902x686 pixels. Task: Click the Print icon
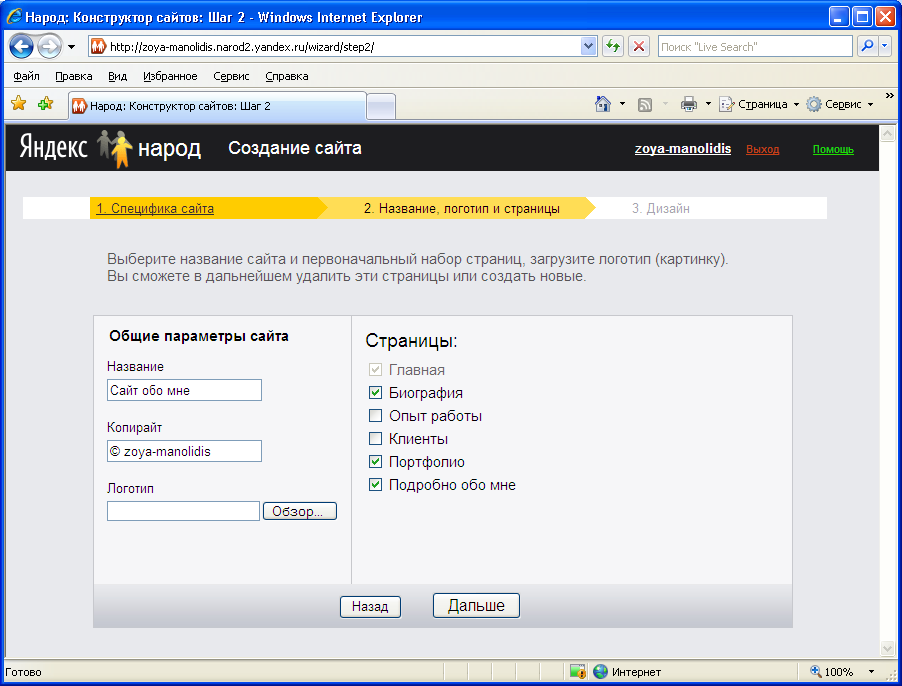689,104
